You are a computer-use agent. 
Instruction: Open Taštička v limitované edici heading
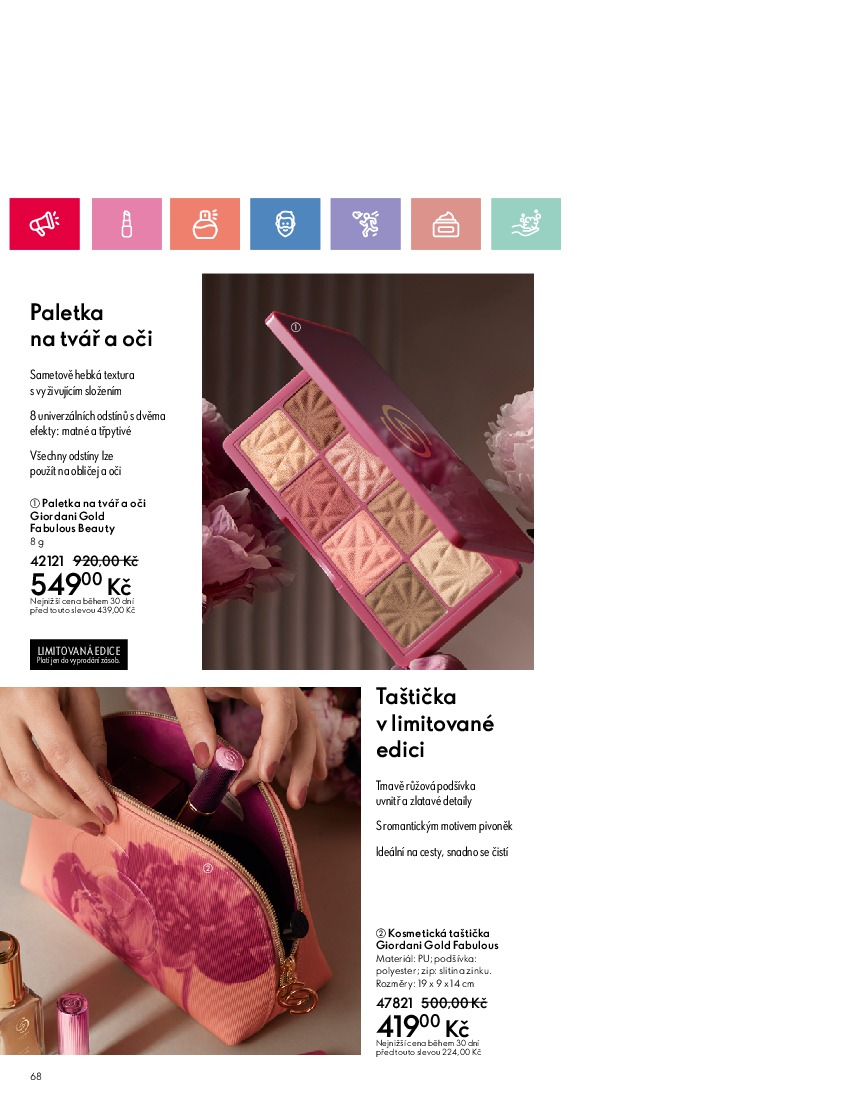(x=435, y=723)
